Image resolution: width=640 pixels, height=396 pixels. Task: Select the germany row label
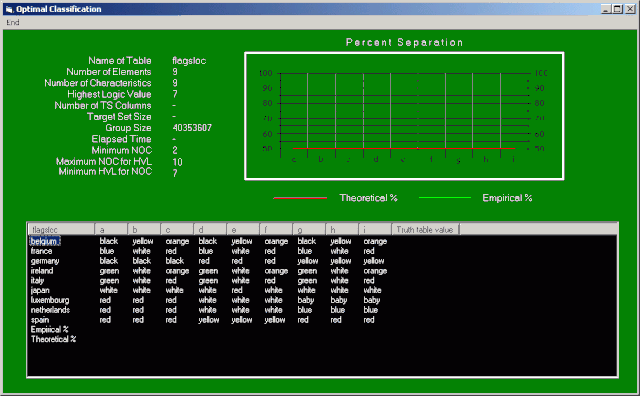pyautogui.click(x=45, y=261)
